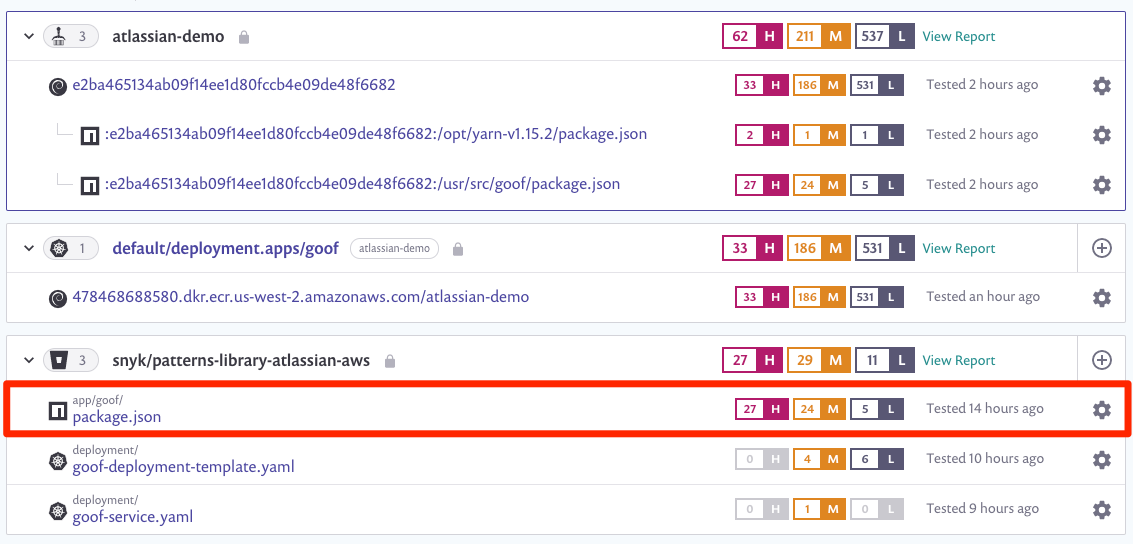View Report for snyk/patterns-library-atlassian-aws
The image size is (1133, 544).
[x=959, y=360]
